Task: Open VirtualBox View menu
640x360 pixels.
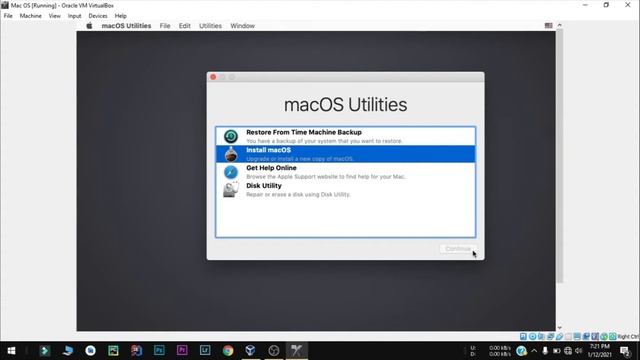Action: [55, 16]
